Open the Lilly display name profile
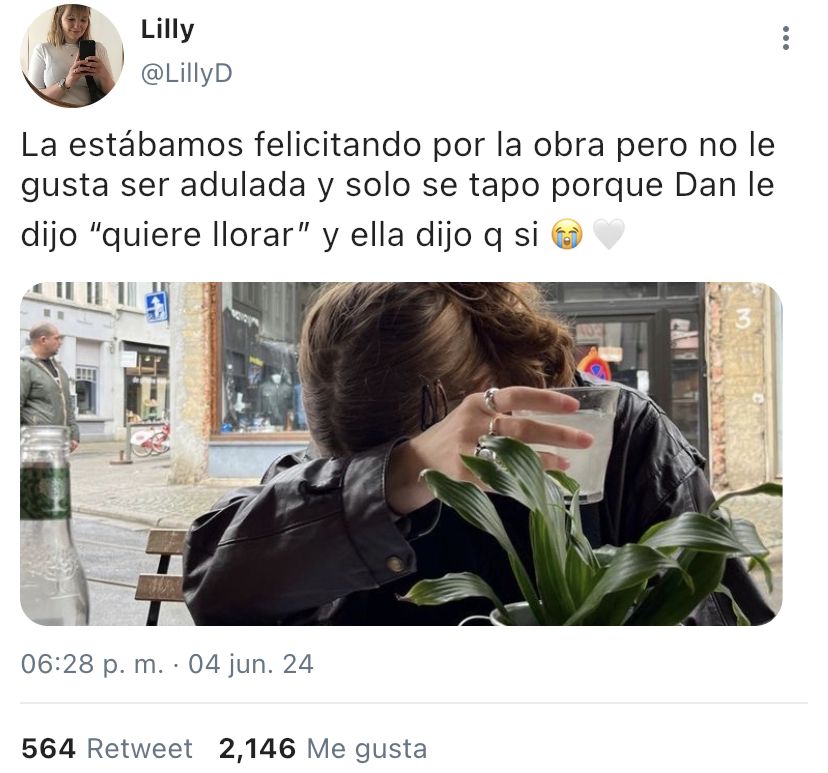This screenshot has height=773, width=828. click(x=167, y=29)
